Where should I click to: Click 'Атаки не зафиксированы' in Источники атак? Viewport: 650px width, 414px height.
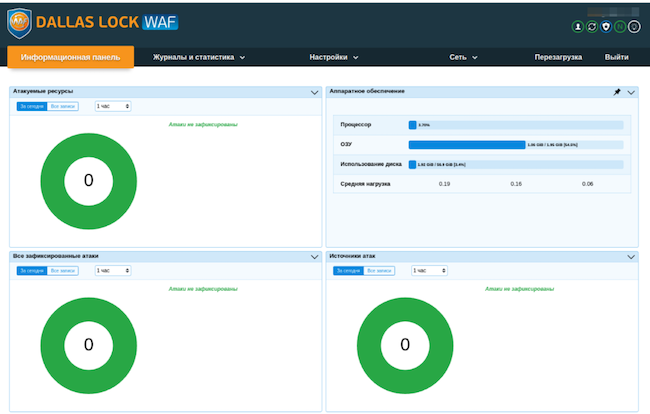(x=519, y=289)
